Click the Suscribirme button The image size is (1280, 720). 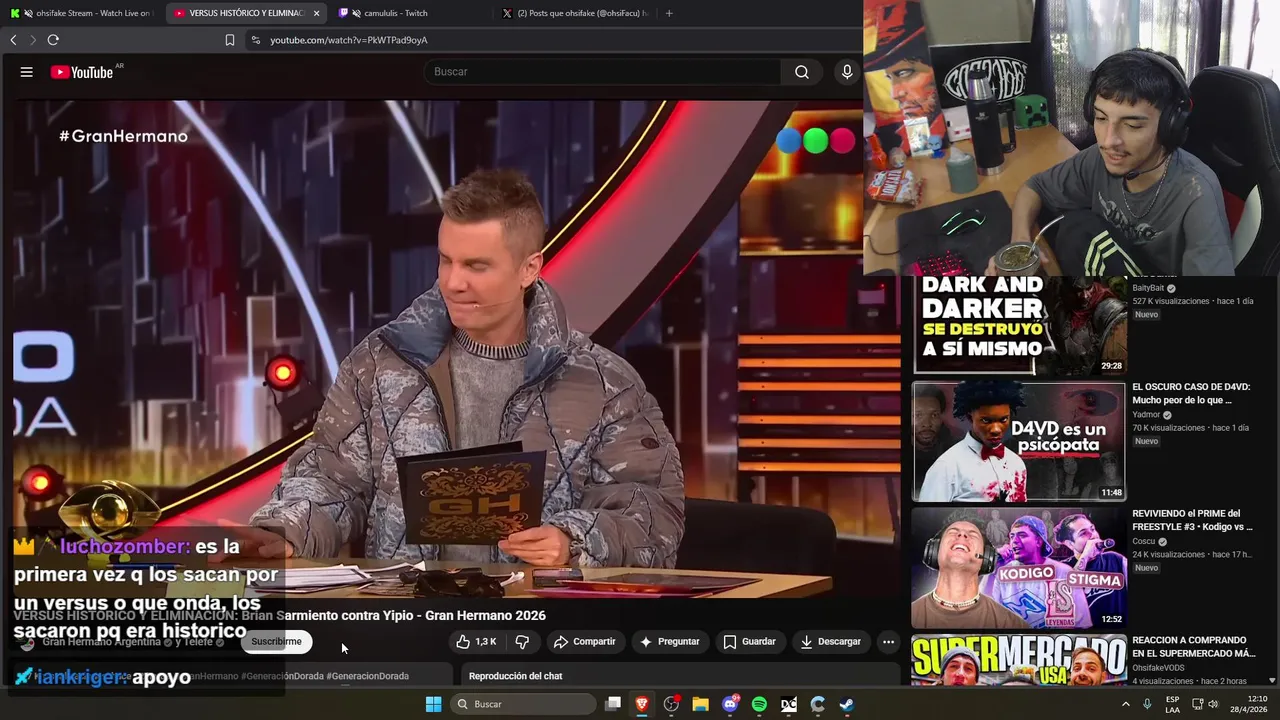(276, 642)
